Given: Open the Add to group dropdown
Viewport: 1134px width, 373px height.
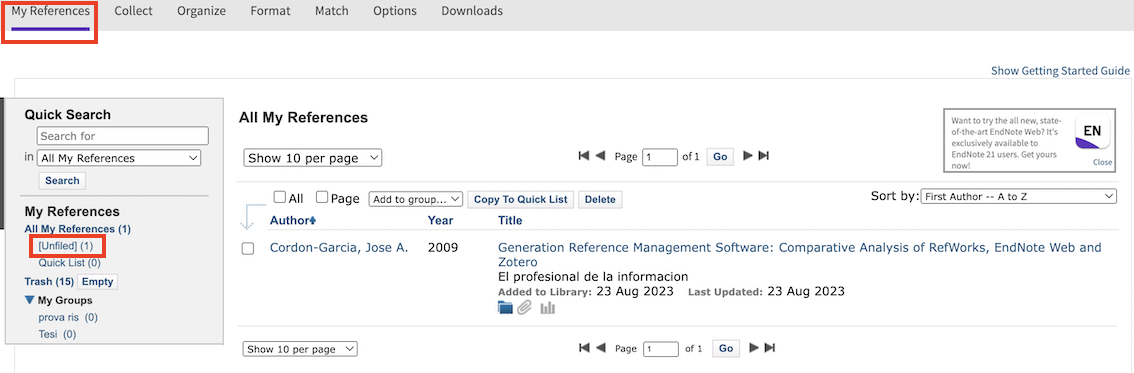Looking at the screenshot, I should (x=415, y=199).
